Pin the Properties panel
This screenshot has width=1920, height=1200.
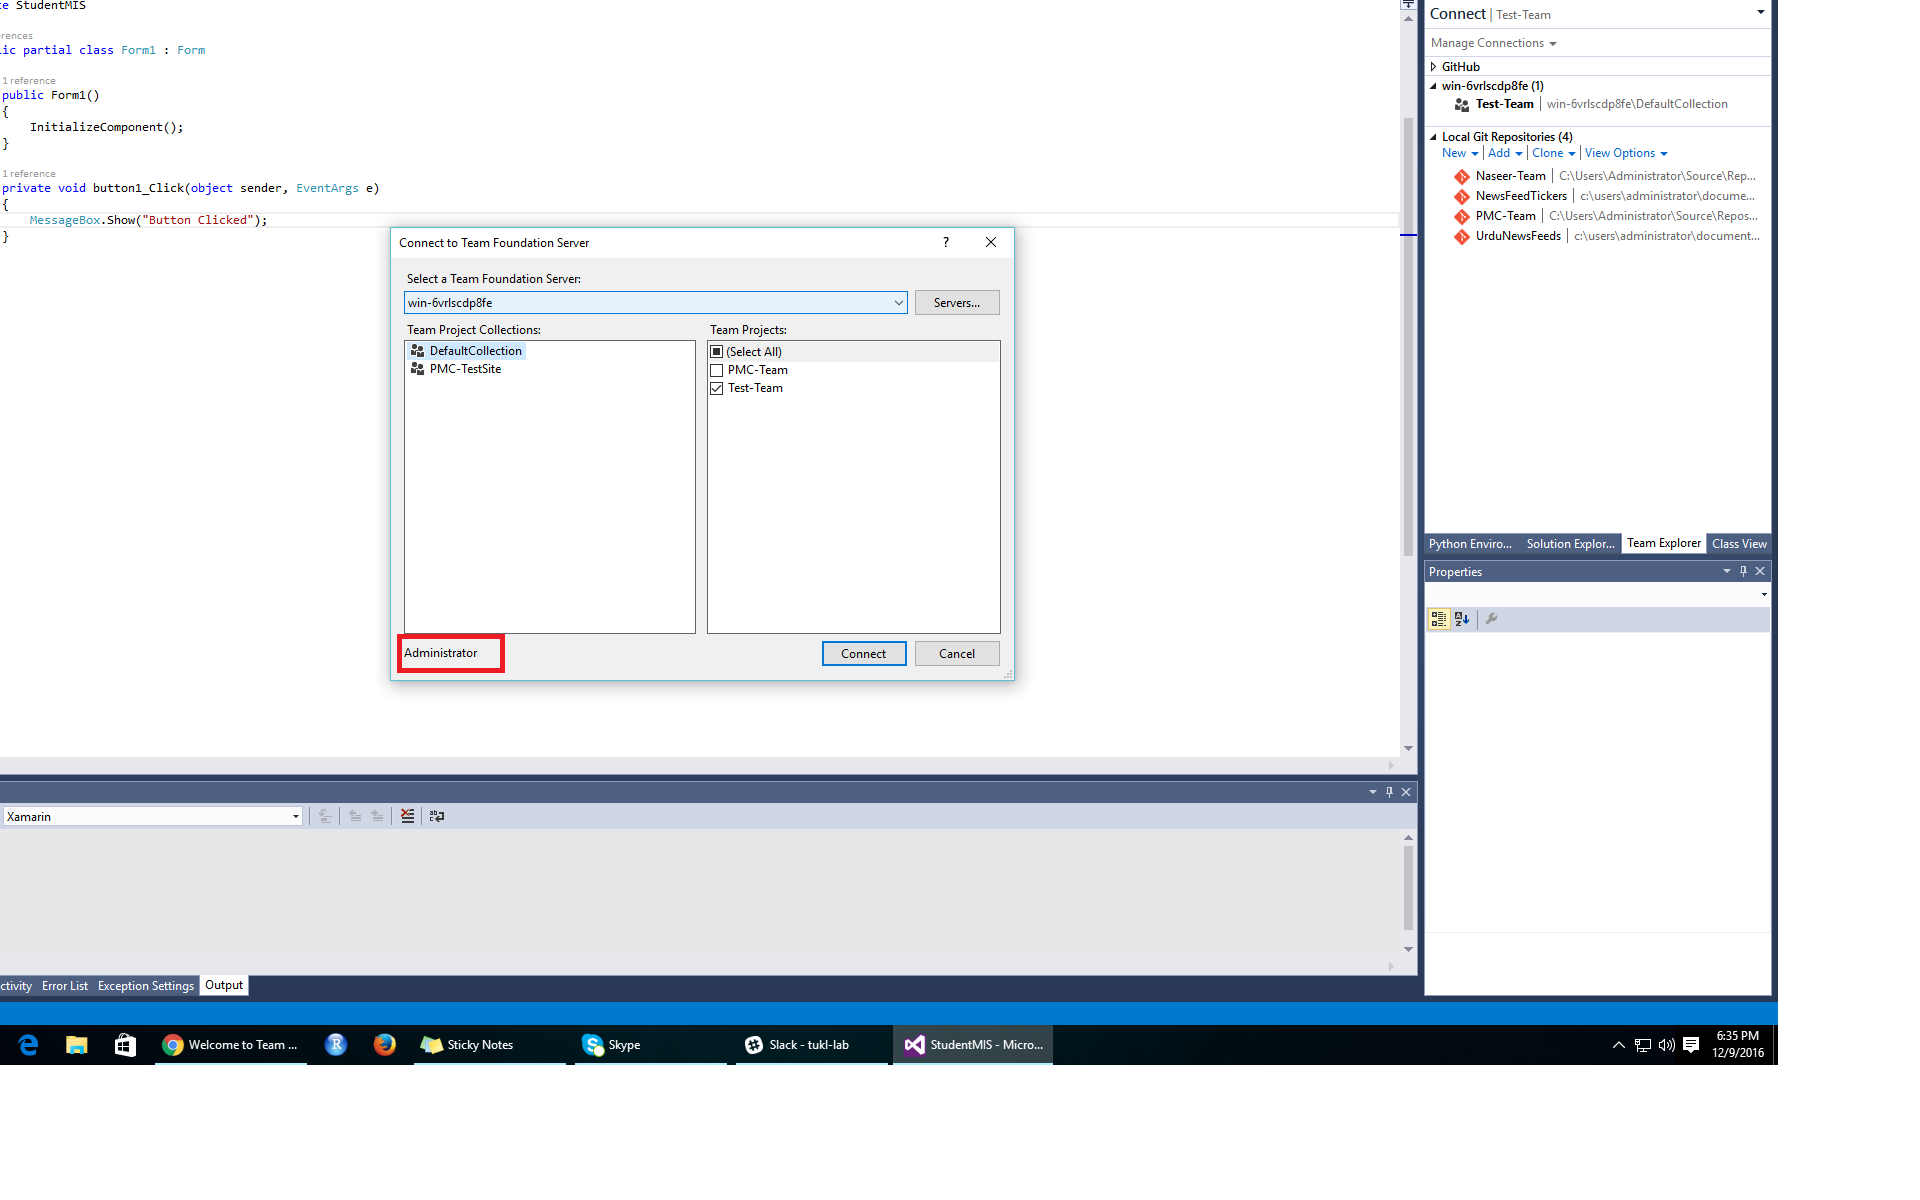point(1743,571)
